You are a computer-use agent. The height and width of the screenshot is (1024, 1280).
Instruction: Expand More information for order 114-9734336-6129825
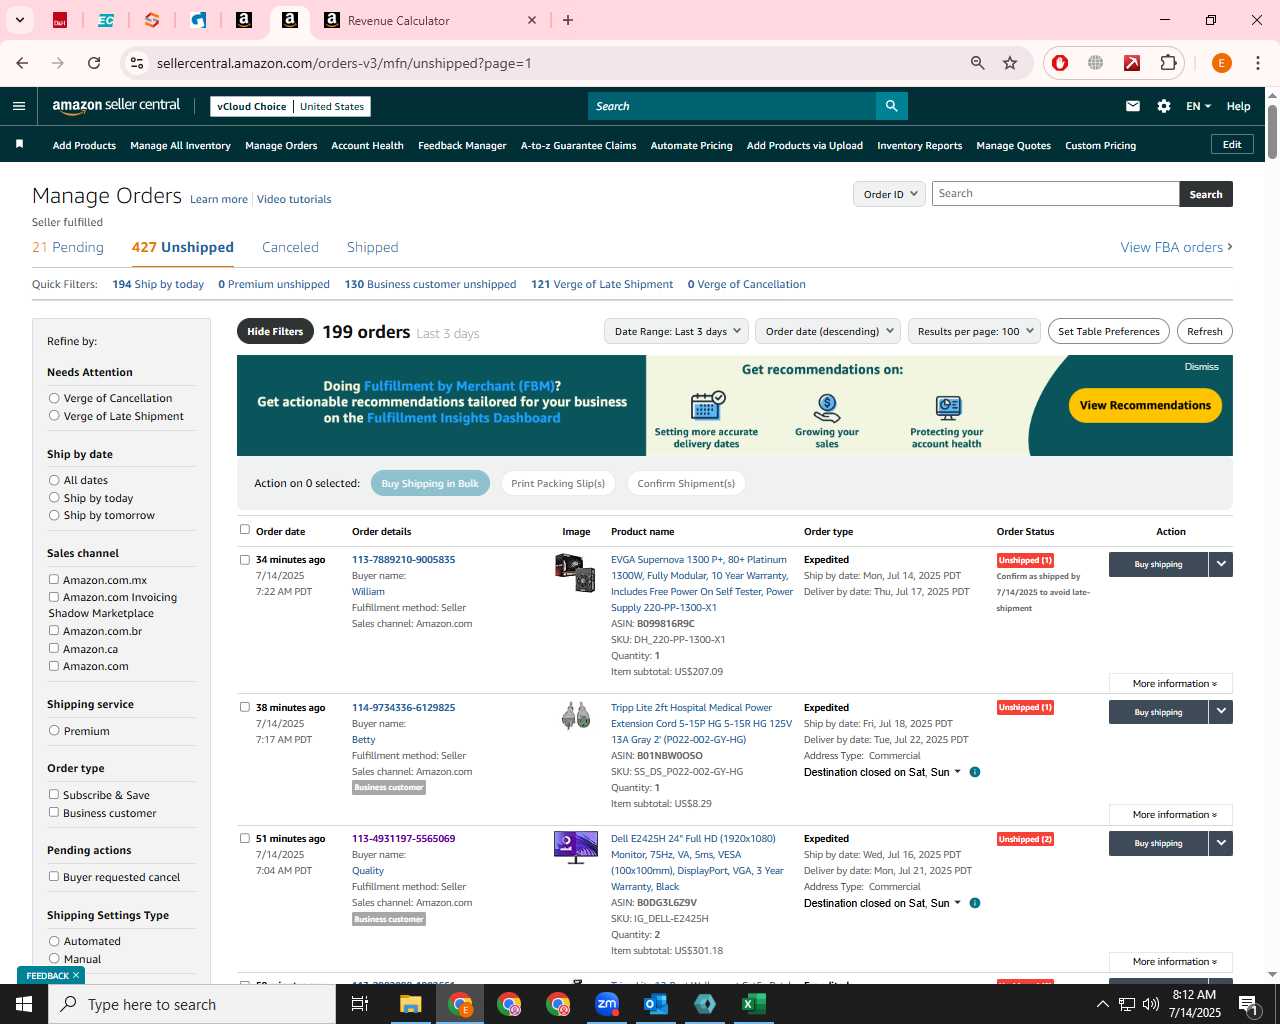[x=1171, y=815]
